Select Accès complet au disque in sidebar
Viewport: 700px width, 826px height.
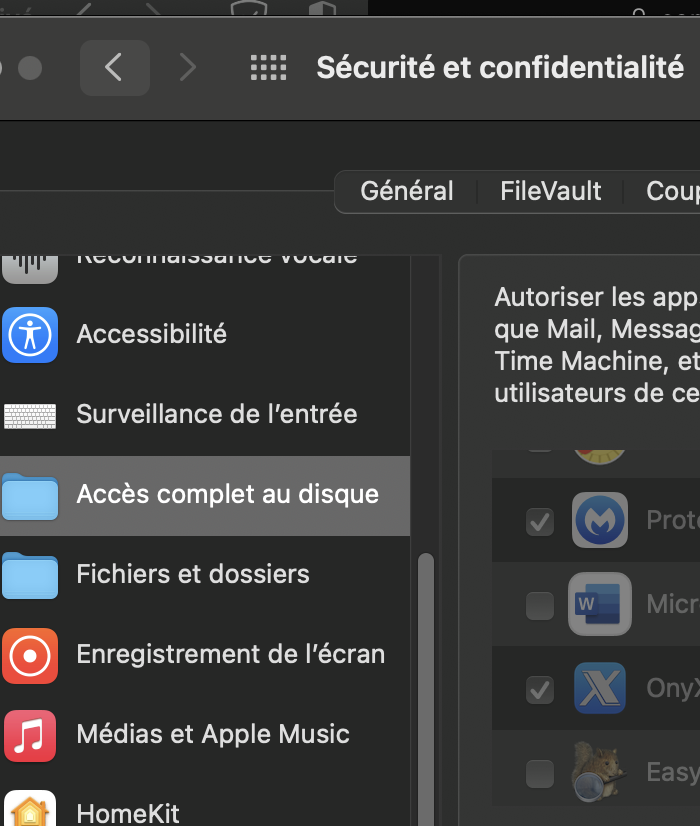(227, 495)
